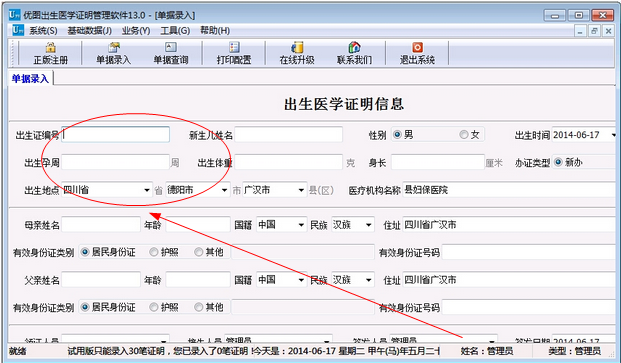Select the 女 gender radio button
This screenshot has width=621, height=363.
(463, 135)
